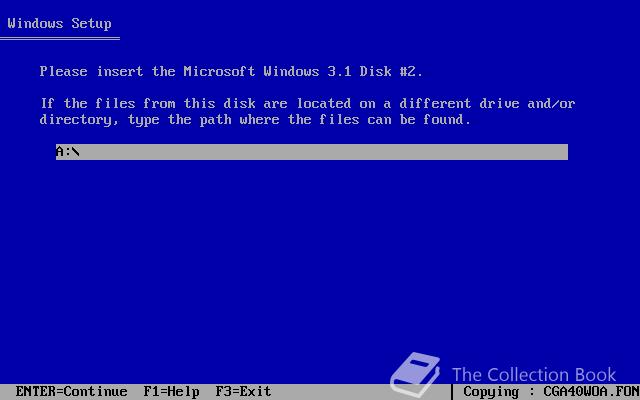Click the words can be found
This screenshot has width=640, height=400.
point(416,120)
